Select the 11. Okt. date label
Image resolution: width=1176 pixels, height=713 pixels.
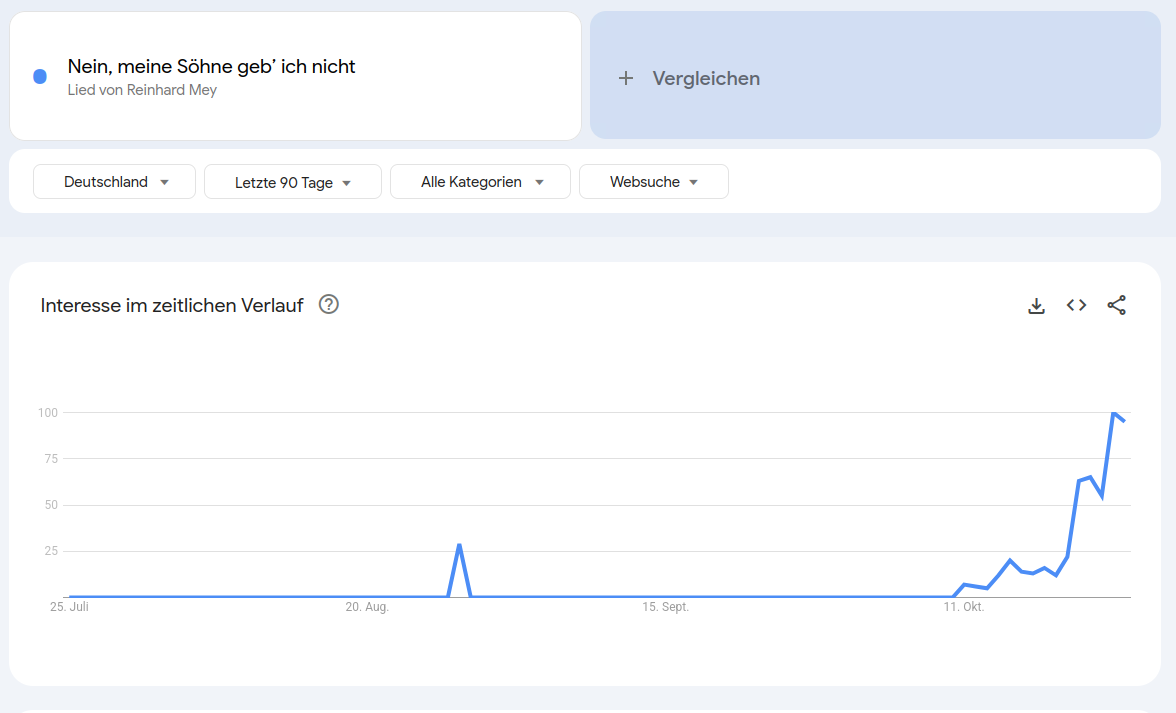pos(965,607)
